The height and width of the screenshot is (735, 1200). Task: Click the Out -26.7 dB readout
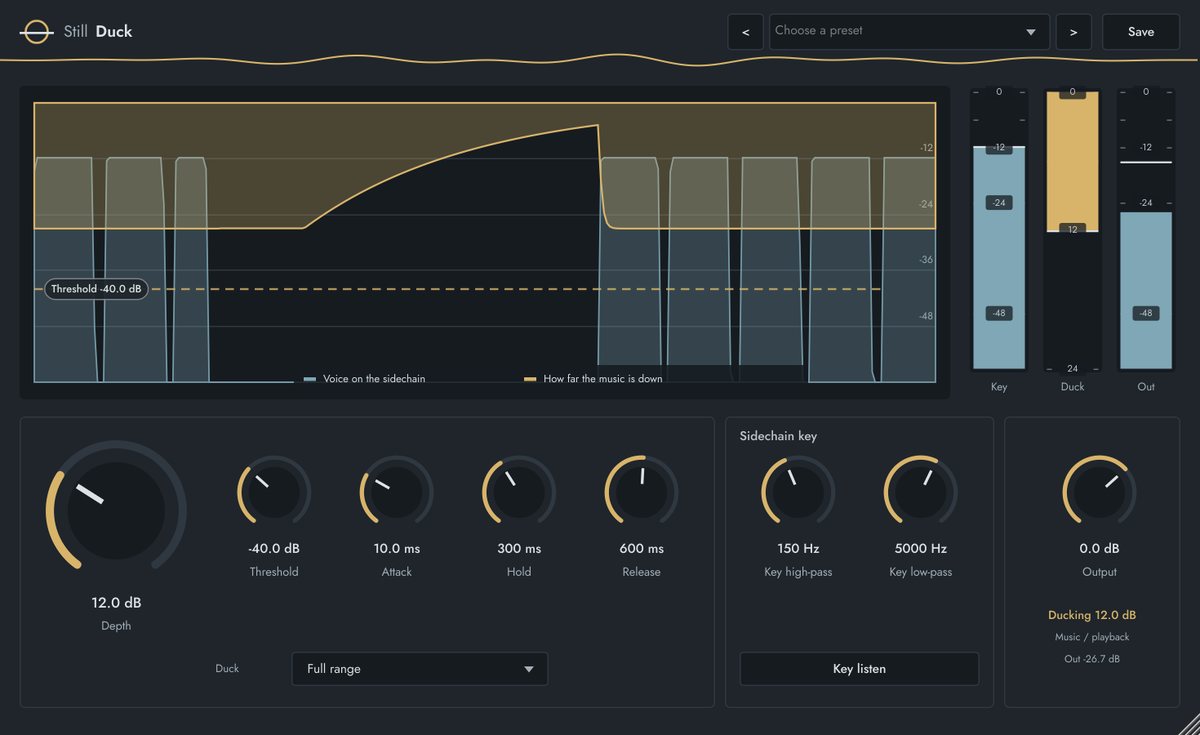pos(1092,659)
